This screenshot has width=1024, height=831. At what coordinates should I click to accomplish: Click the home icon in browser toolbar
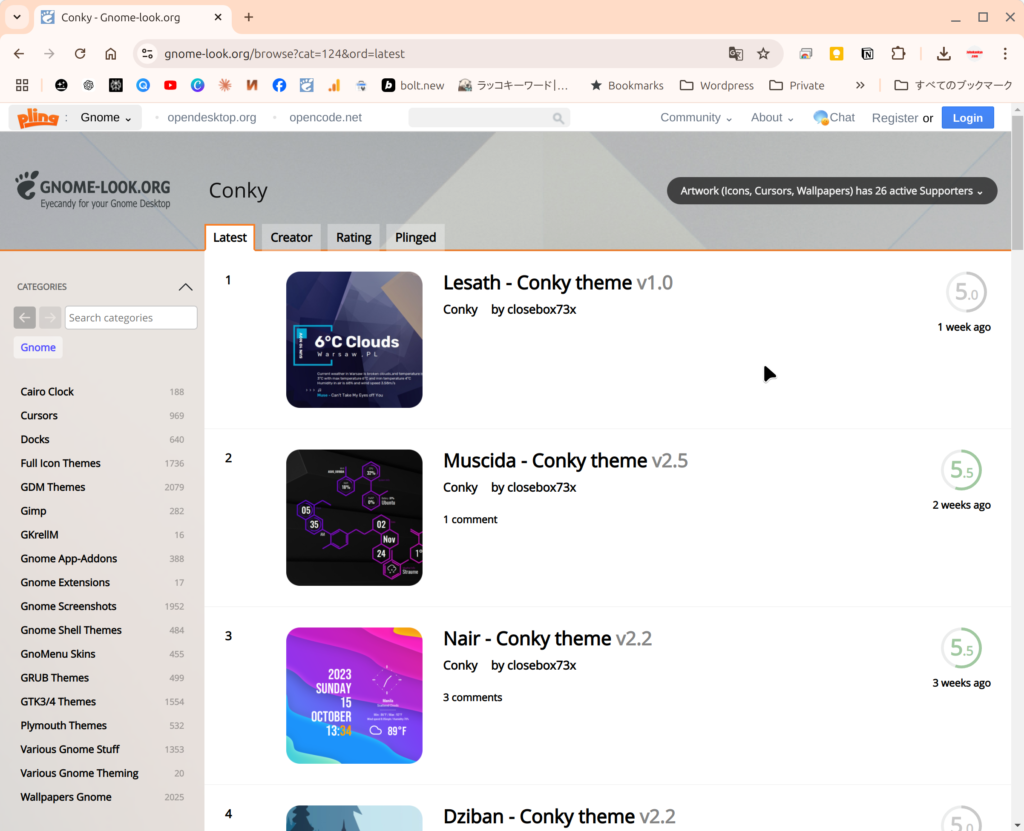pyautogui.click(x=111, y=54)
